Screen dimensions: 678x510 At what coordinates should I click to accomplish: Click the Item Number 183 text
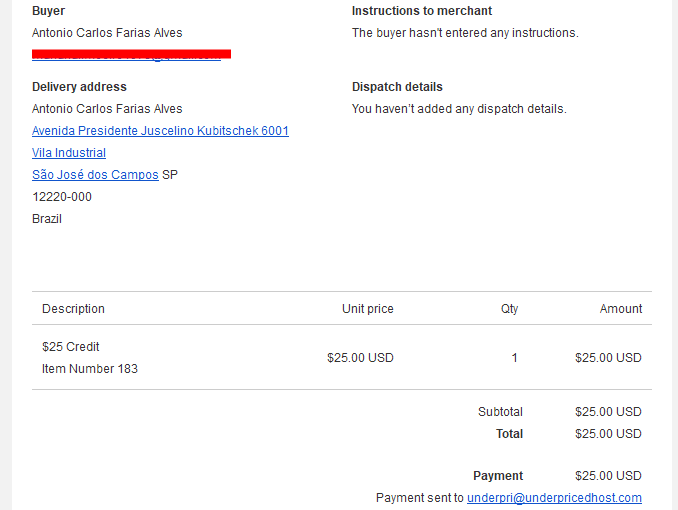click(x=90, y=369)
